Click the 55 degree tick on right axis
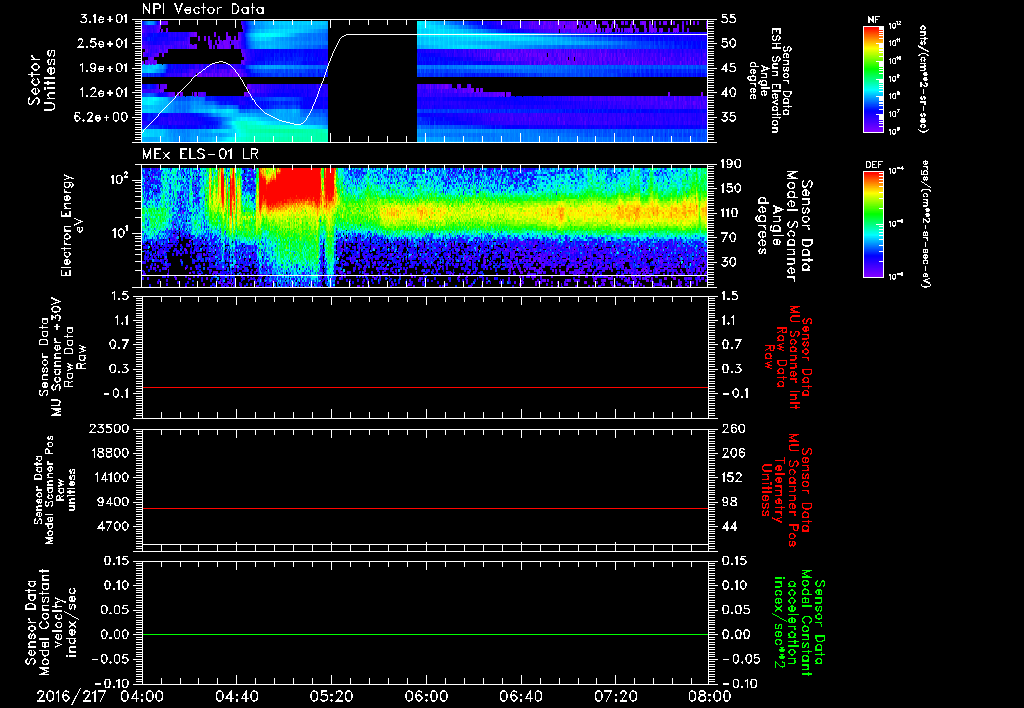1024x708 pixels. point(729,19)
